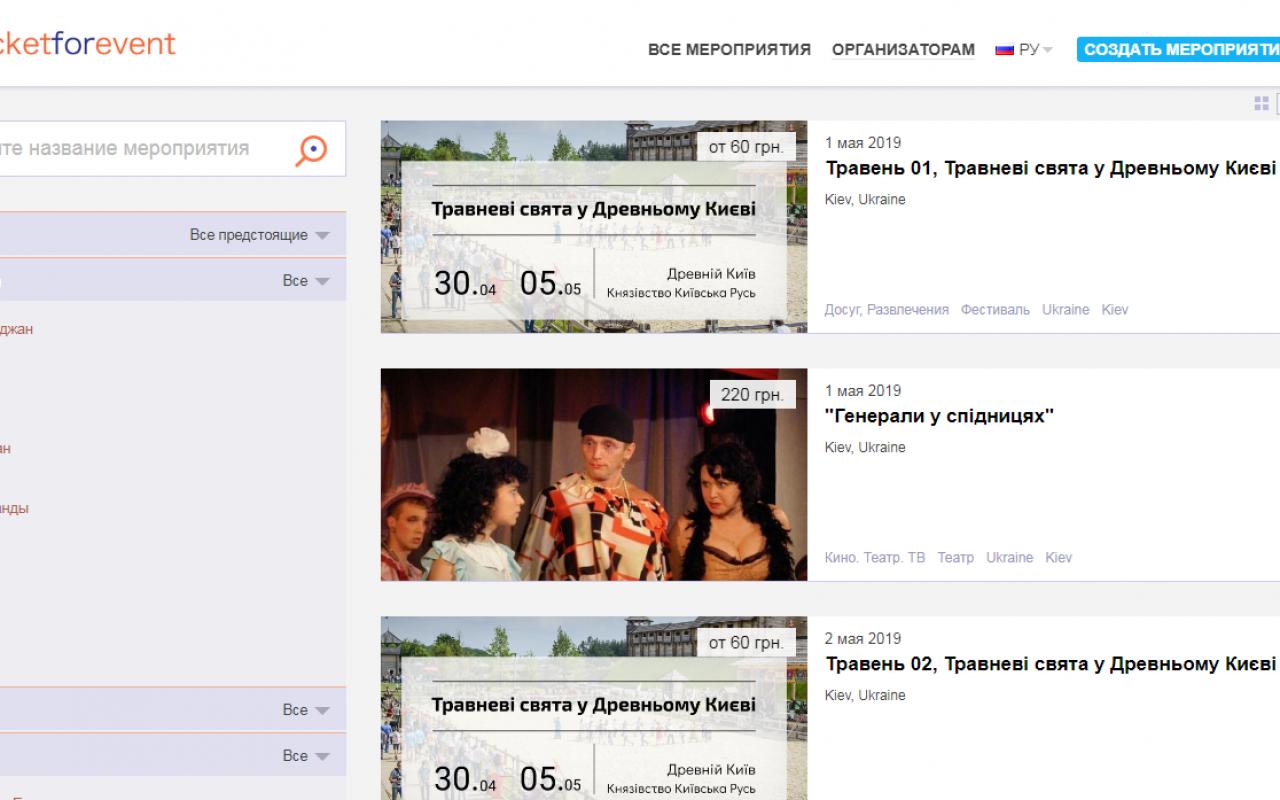Click 'Kiev, Ukraine' location under Травень 01 event
The image size is (1280, 800).
[x=865, y=200]
